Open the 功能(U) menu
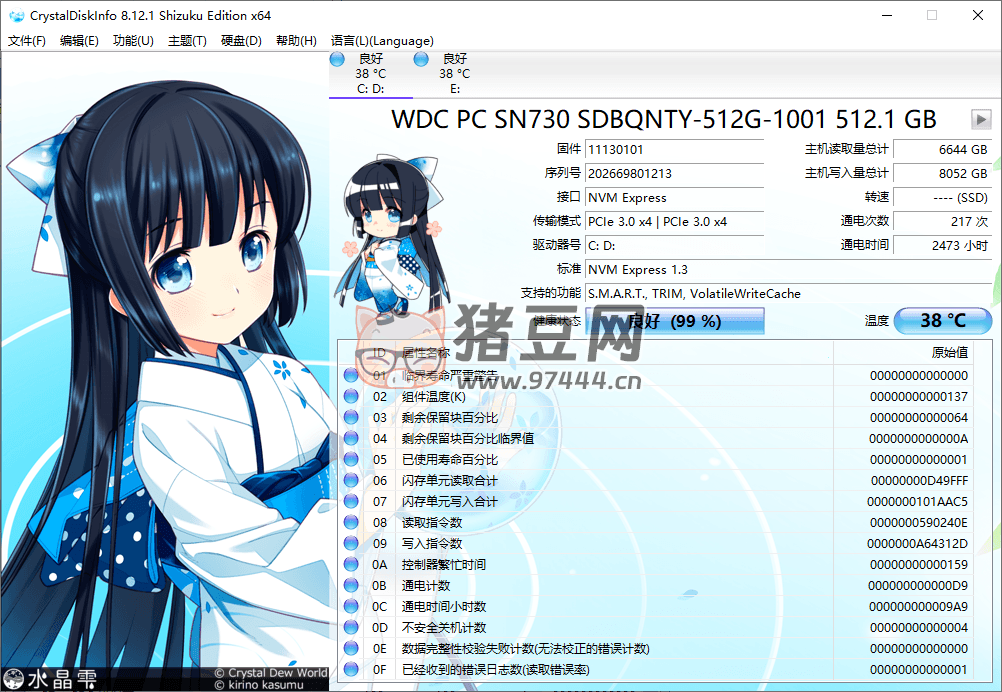Viewport: 1002px width, 692px height. pyautogui.click(x=133, y=41)
